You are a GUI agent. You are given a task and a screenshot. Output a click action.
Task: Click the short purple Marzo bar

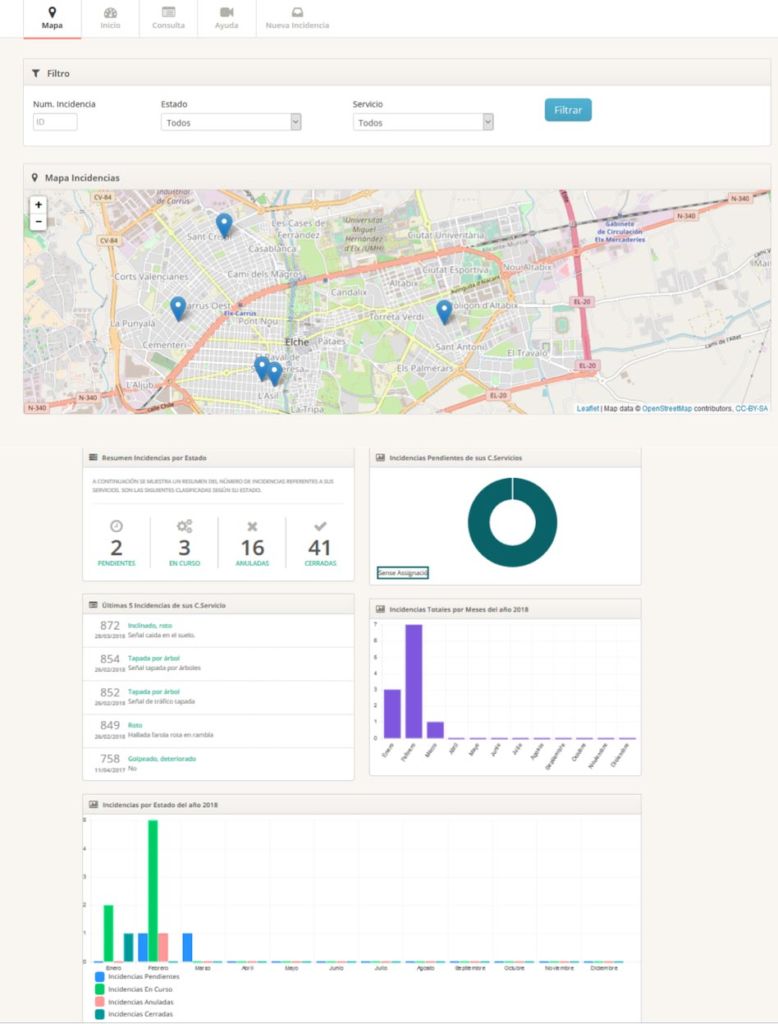435,730
